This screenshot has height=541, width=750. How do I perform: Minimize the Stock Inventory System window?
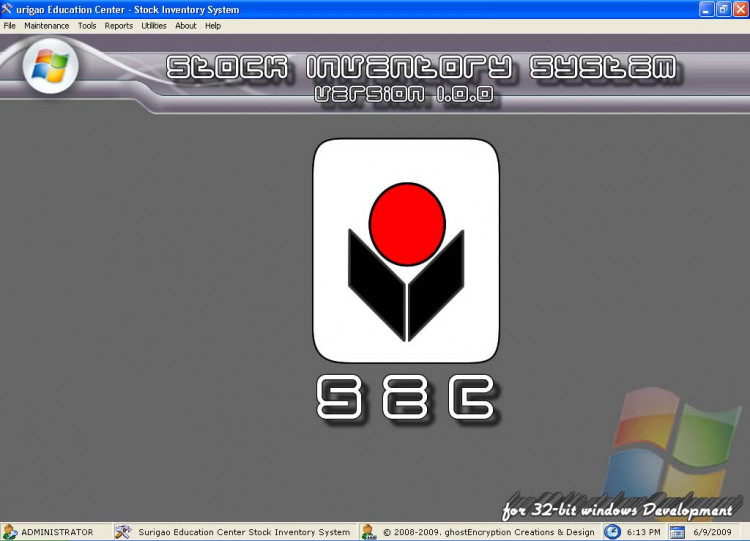706,9
